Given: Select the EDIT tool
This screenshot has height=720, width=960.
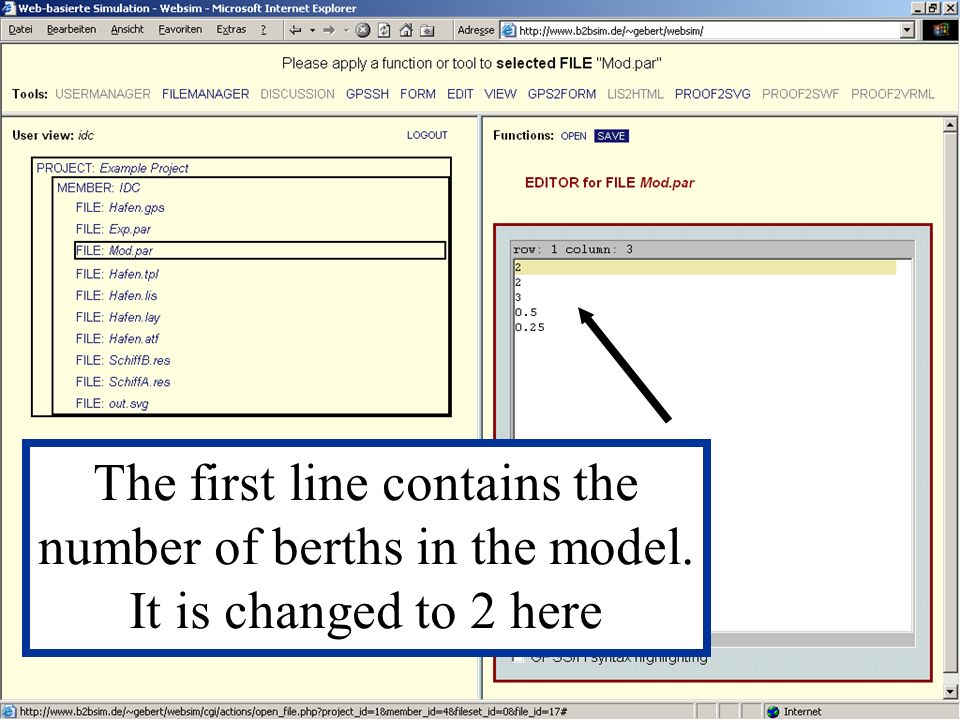Looking at the screenshot, I should 460,94.
